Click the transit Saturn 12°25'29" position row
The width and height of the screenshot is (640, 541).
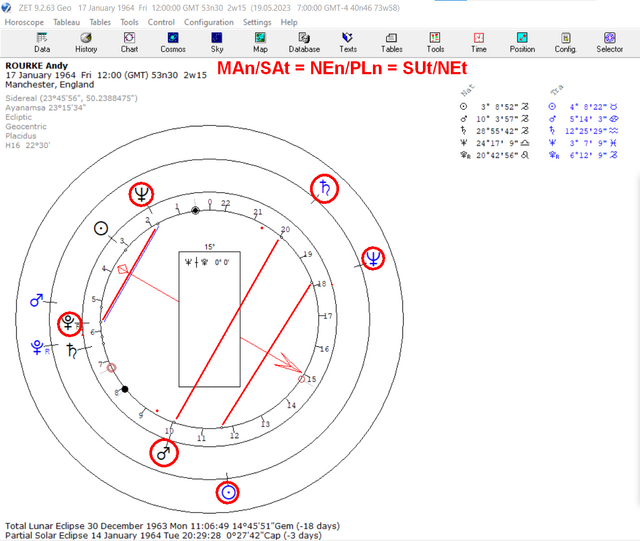tap(583, 131)
